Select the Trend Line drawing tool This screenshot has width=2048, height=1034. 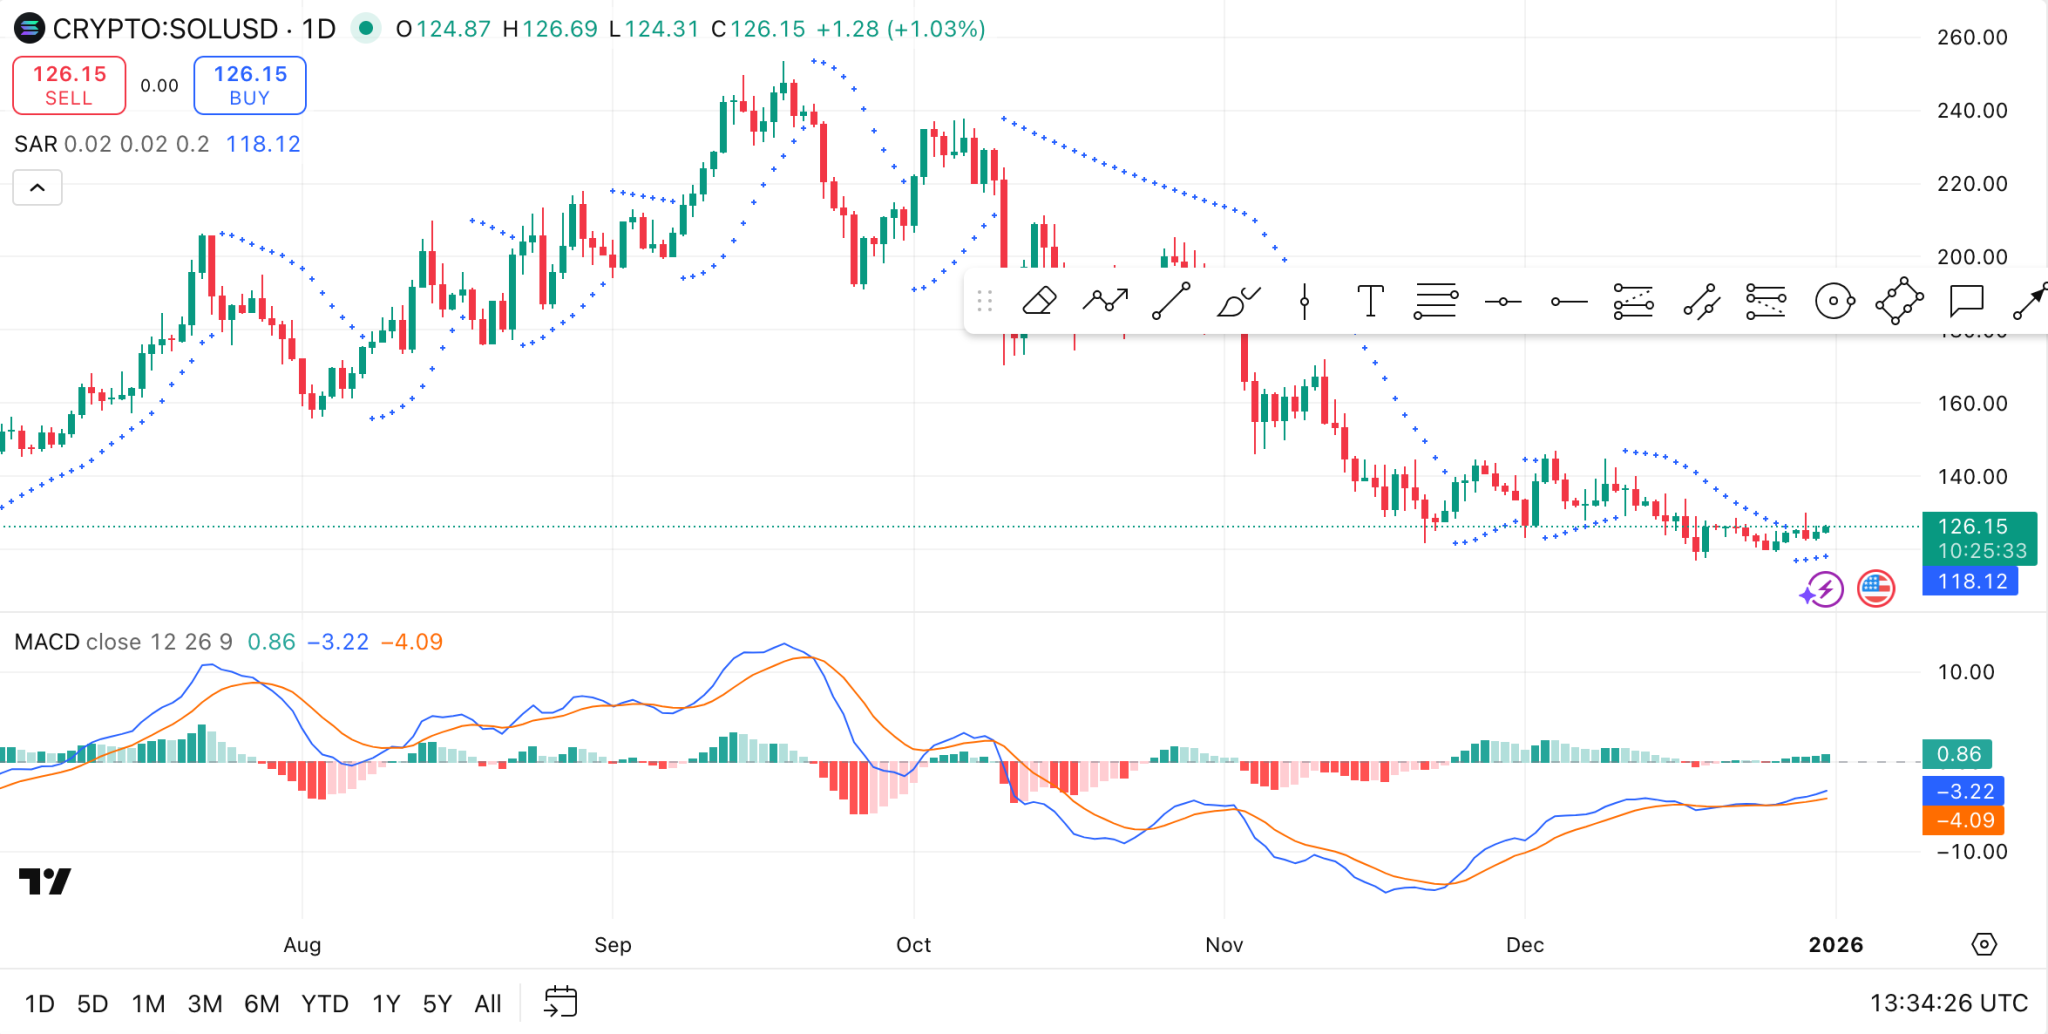tap(1171, 301)
